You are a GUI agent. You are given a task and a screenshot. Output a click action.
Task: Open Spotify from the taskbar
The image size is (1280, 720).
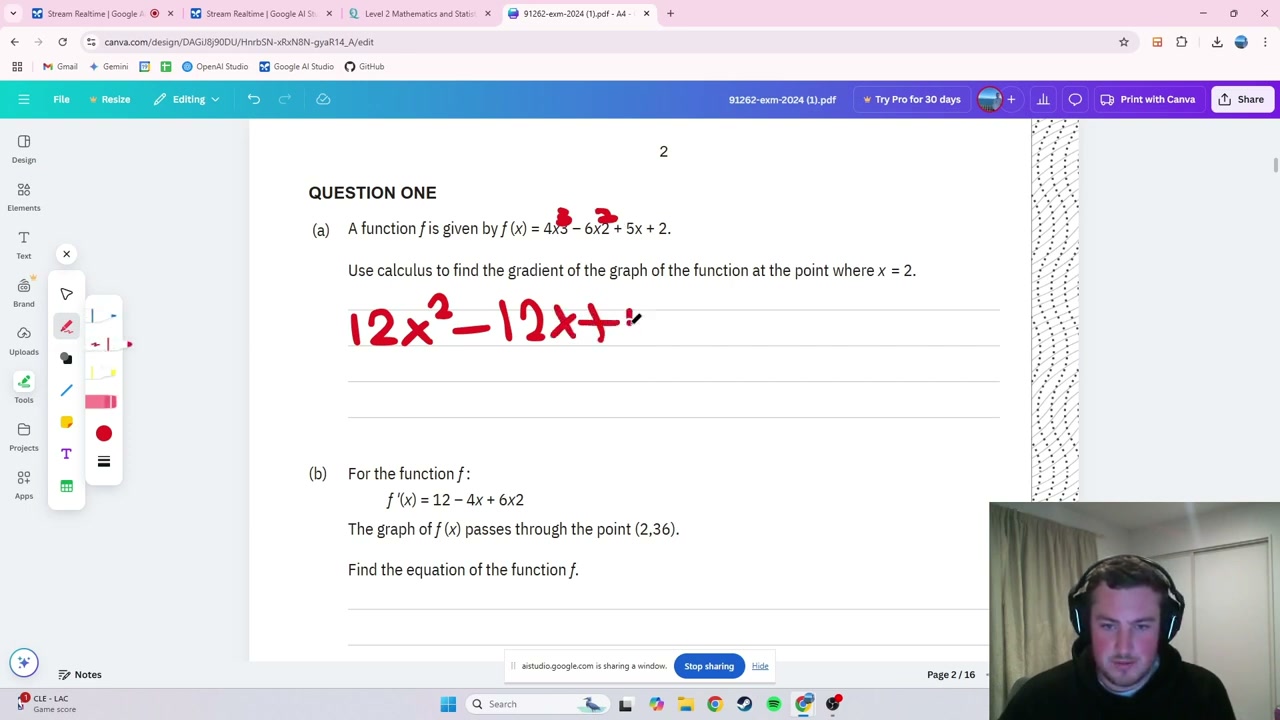[774, 704]
